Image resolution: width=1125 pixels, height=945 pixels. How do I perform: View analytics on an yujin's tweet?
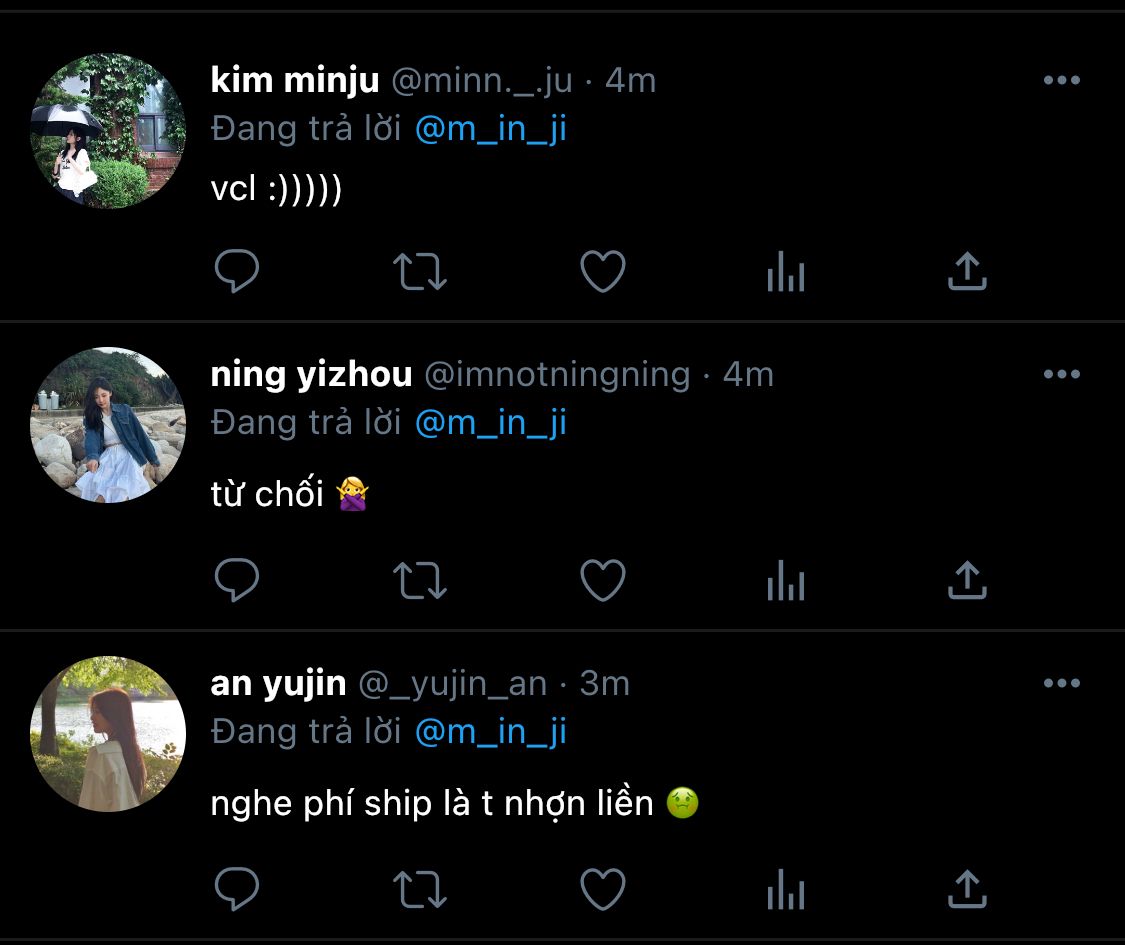pyautogui.click(x=786, y=889)
